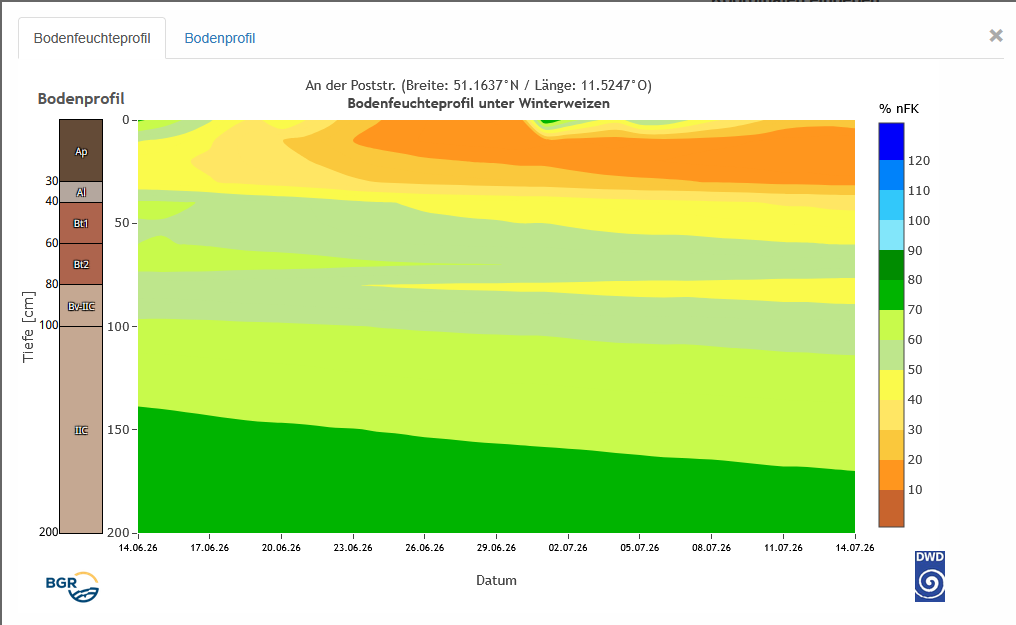Click the 14.07.26 date axis label
This screenshot has height=625, width=1016.
tap(855, 548)
